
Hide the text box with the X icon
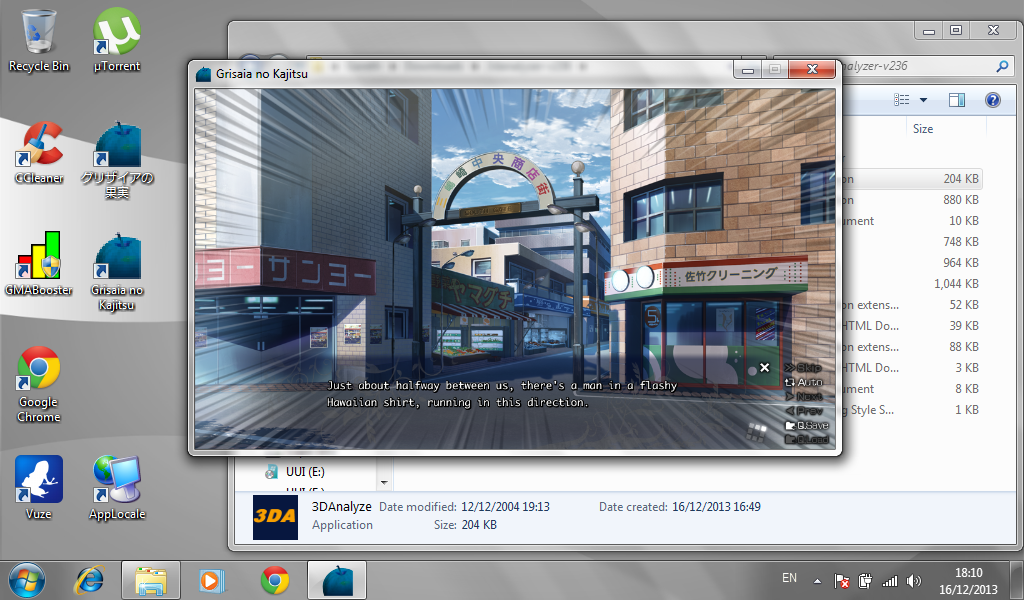point(765,368)
